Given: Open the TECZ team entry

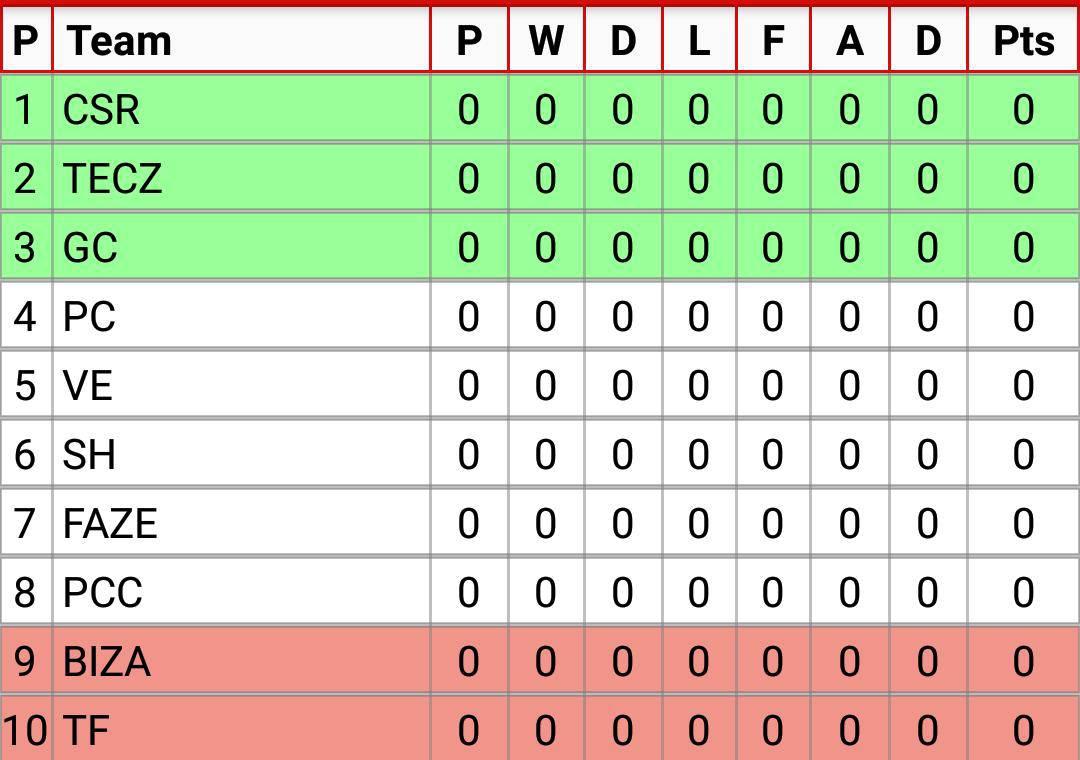Looking at the screenshot, I should point(113,178).
